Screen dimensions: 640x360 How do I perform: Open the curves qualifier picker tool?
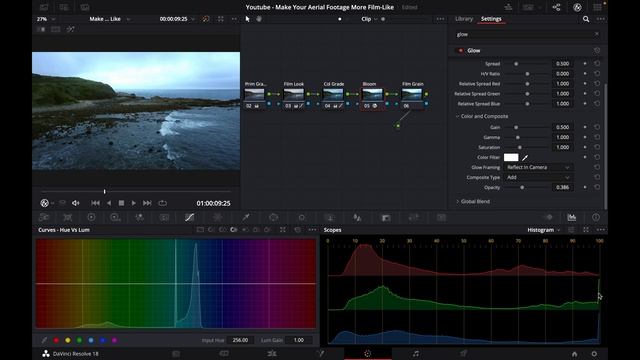(x=44, y=340)
